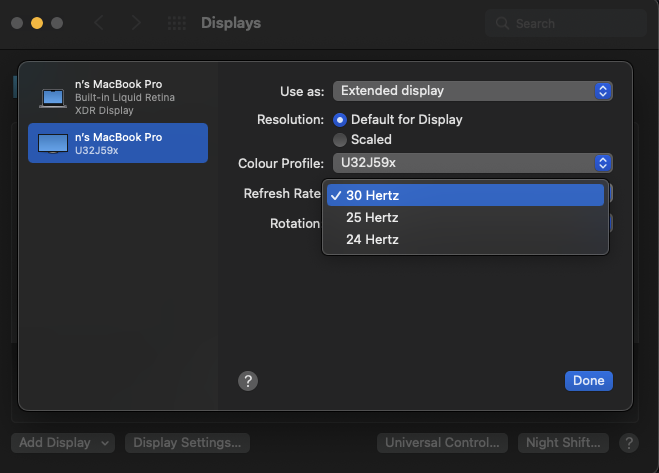Select 25 Hertz refresh rate

click(x=465, y=217)
